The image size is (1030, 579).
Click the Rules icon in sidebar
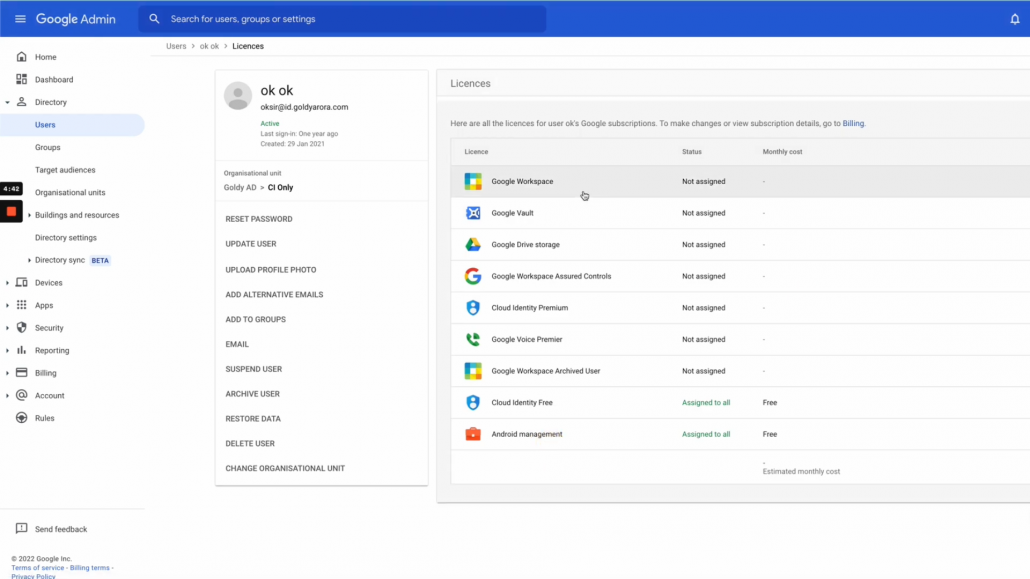pos(22,418)
